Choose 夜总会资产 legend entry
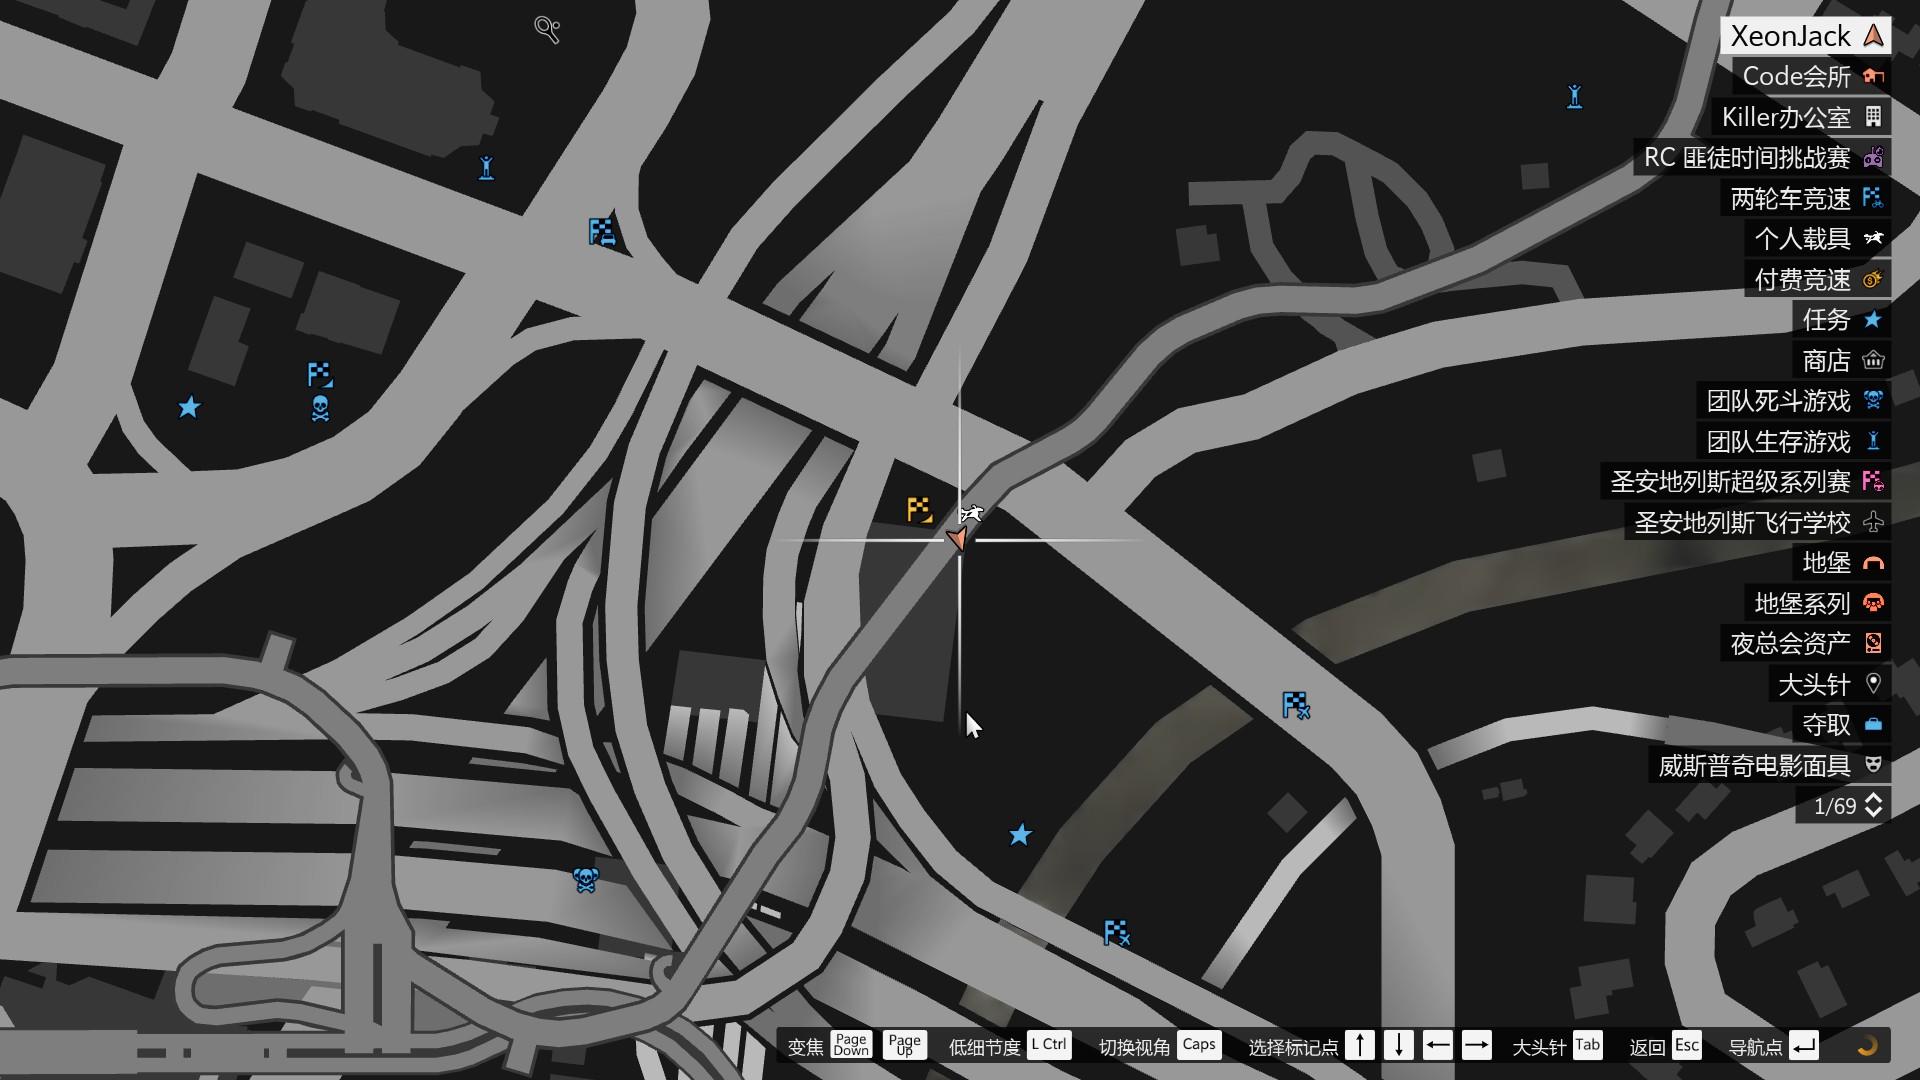 [x=1806, y=644]
